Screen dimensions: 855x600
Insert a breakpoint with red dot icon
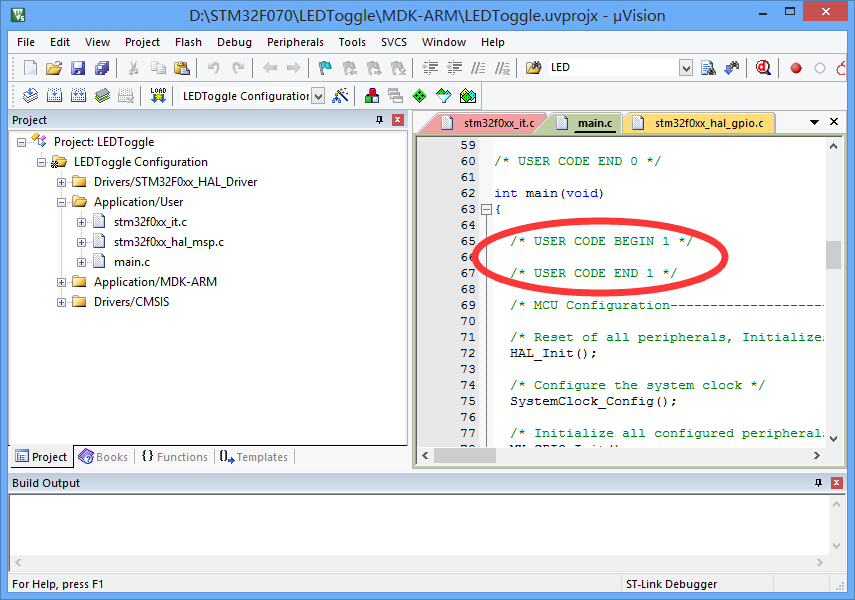(796, 68)
